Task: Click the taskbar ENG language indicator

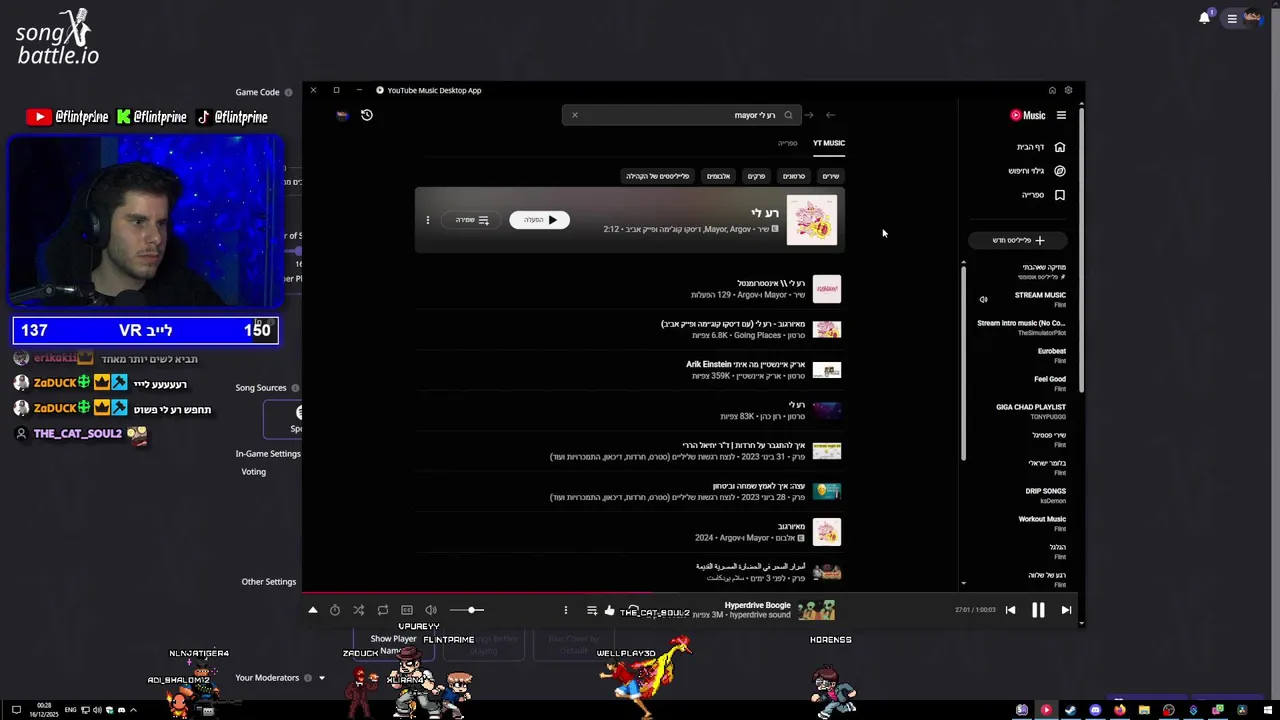Action: [71, 710]
